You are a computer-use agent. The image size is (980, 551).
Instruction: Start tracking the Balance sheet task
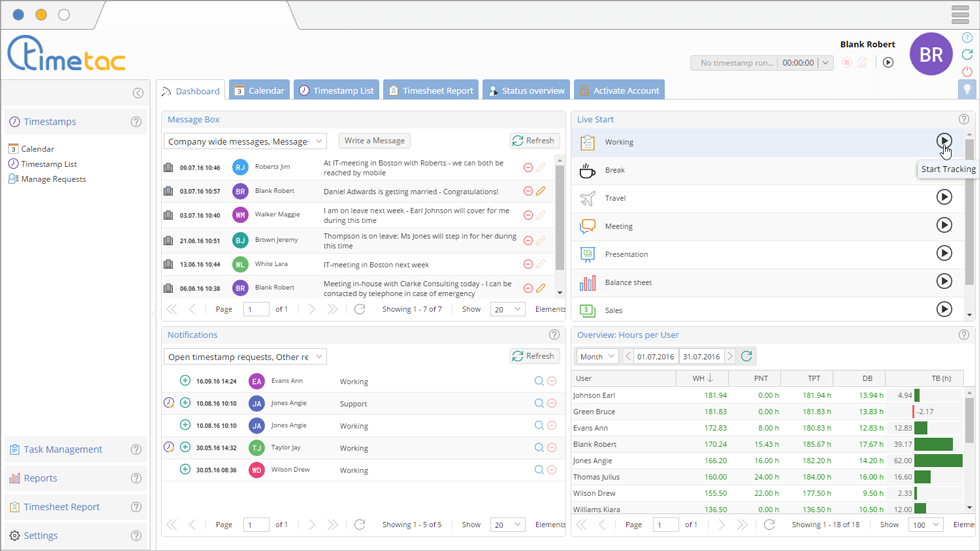click(x=944, y=281)
